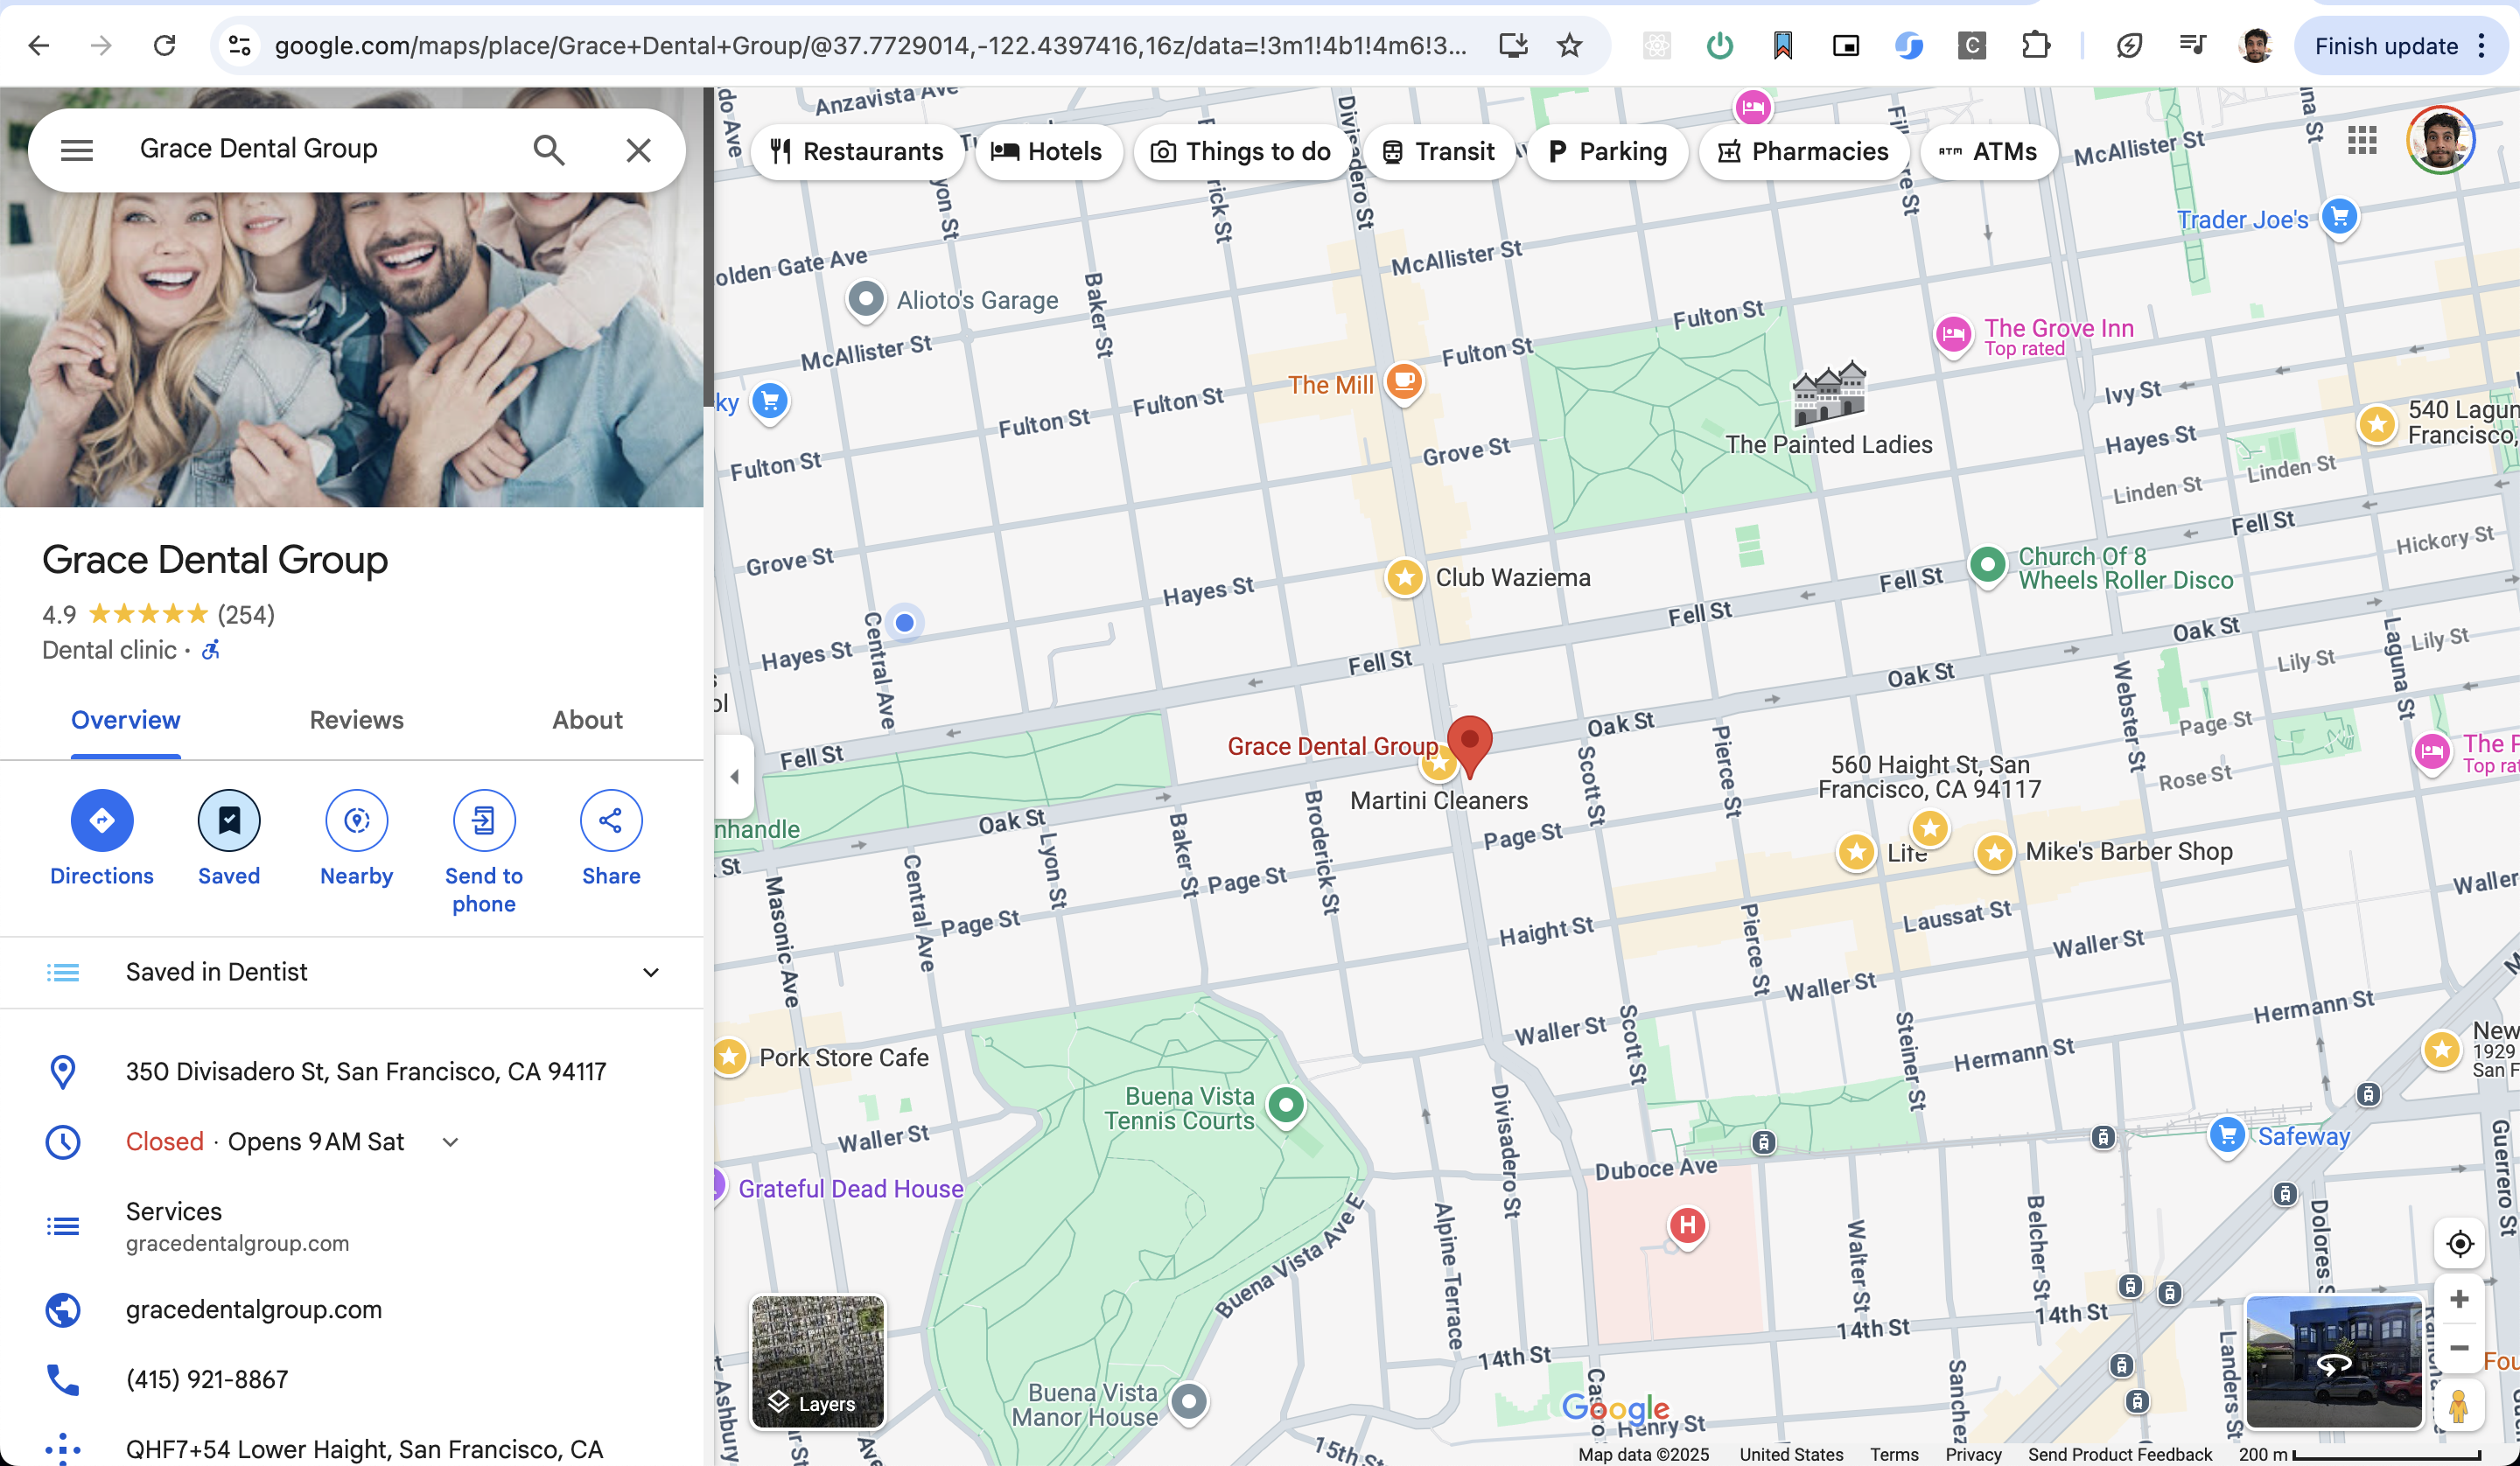
Task: Switch to the About tab
Action: [x=587, y=720]
